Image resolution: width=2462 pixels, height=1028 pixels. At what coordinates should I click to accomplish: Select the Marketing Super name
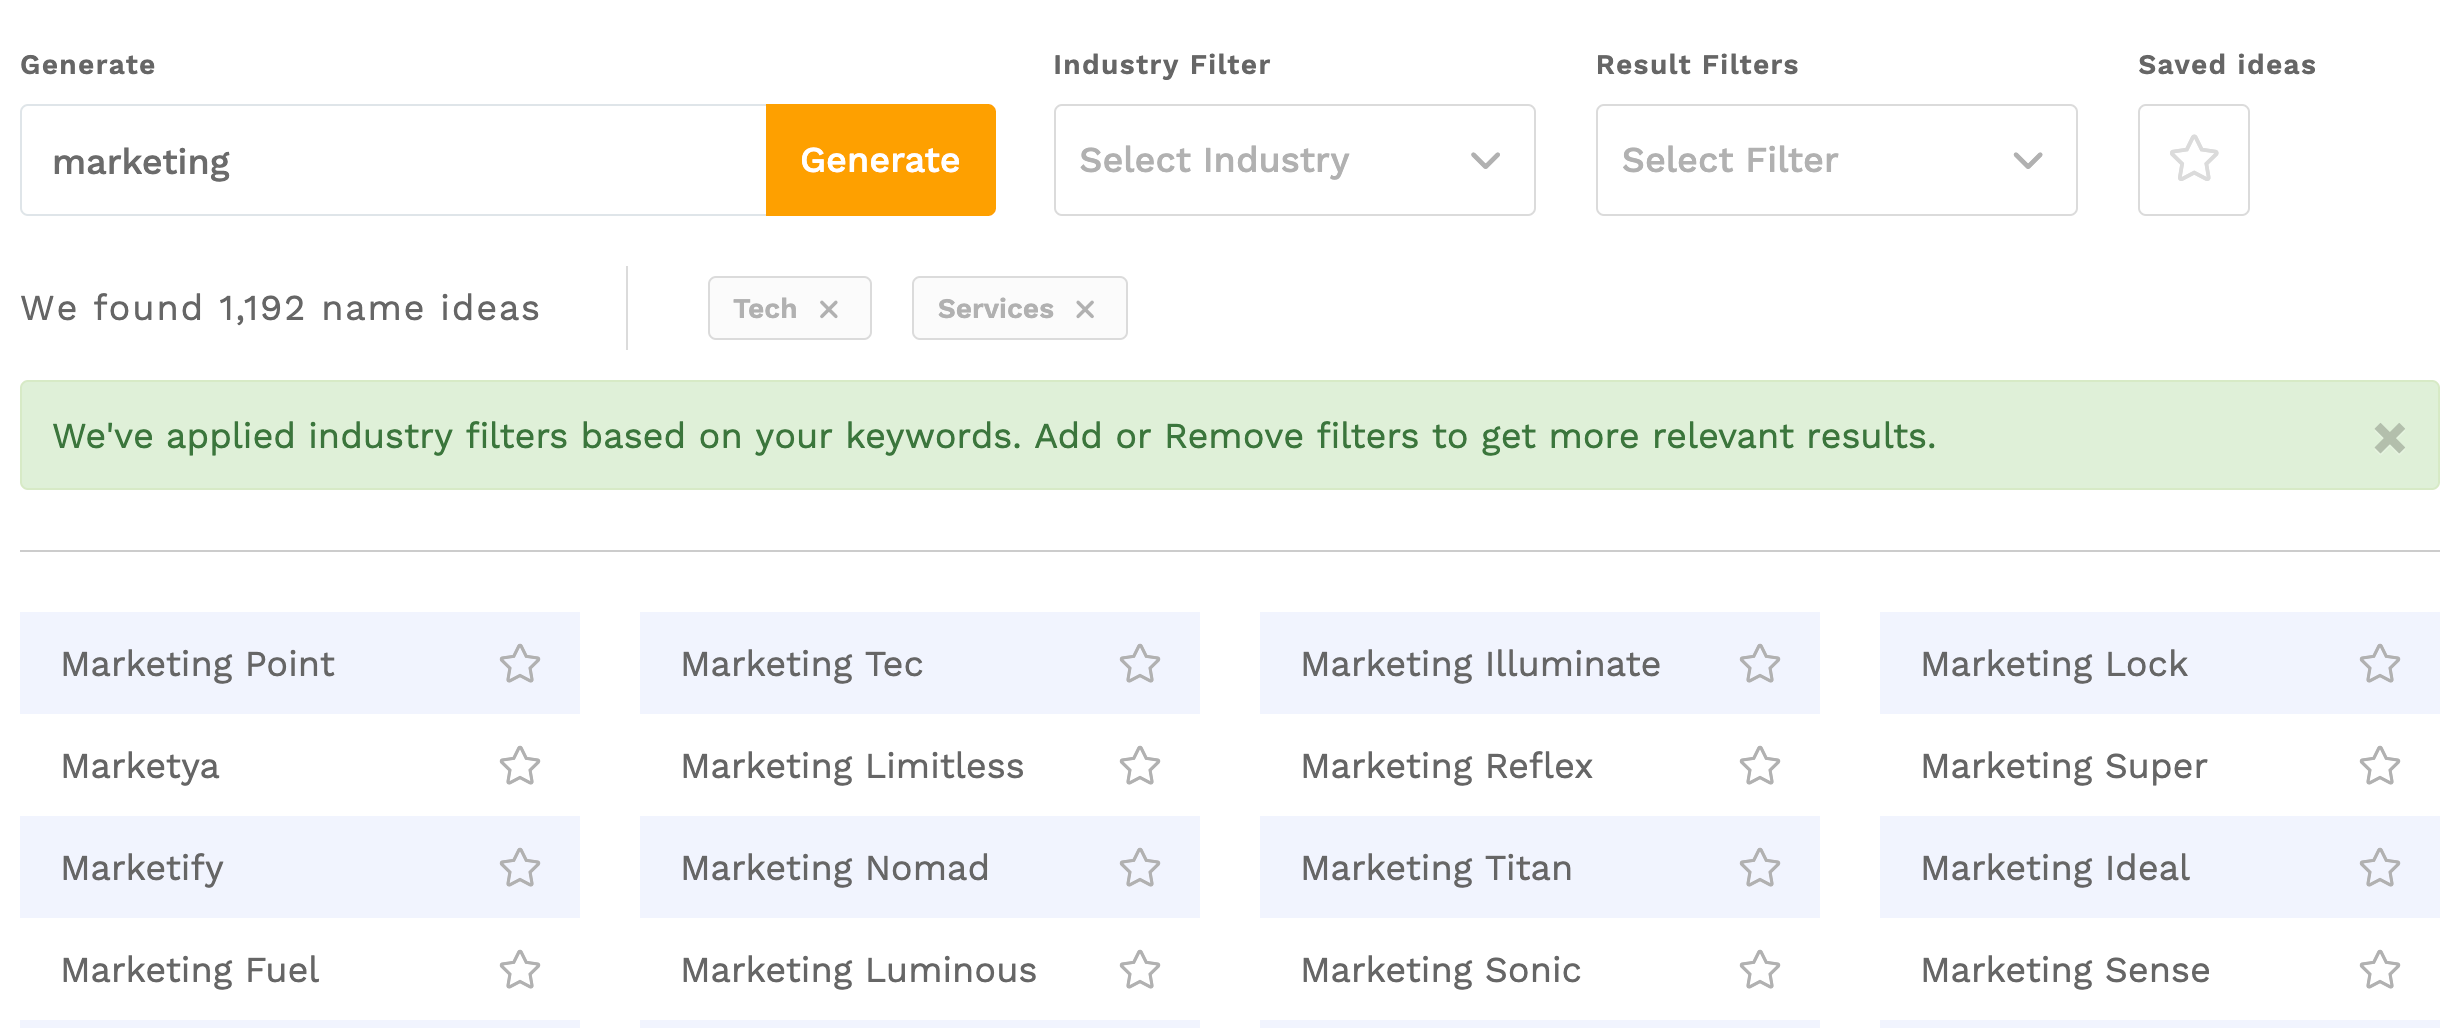[2064, 766]
